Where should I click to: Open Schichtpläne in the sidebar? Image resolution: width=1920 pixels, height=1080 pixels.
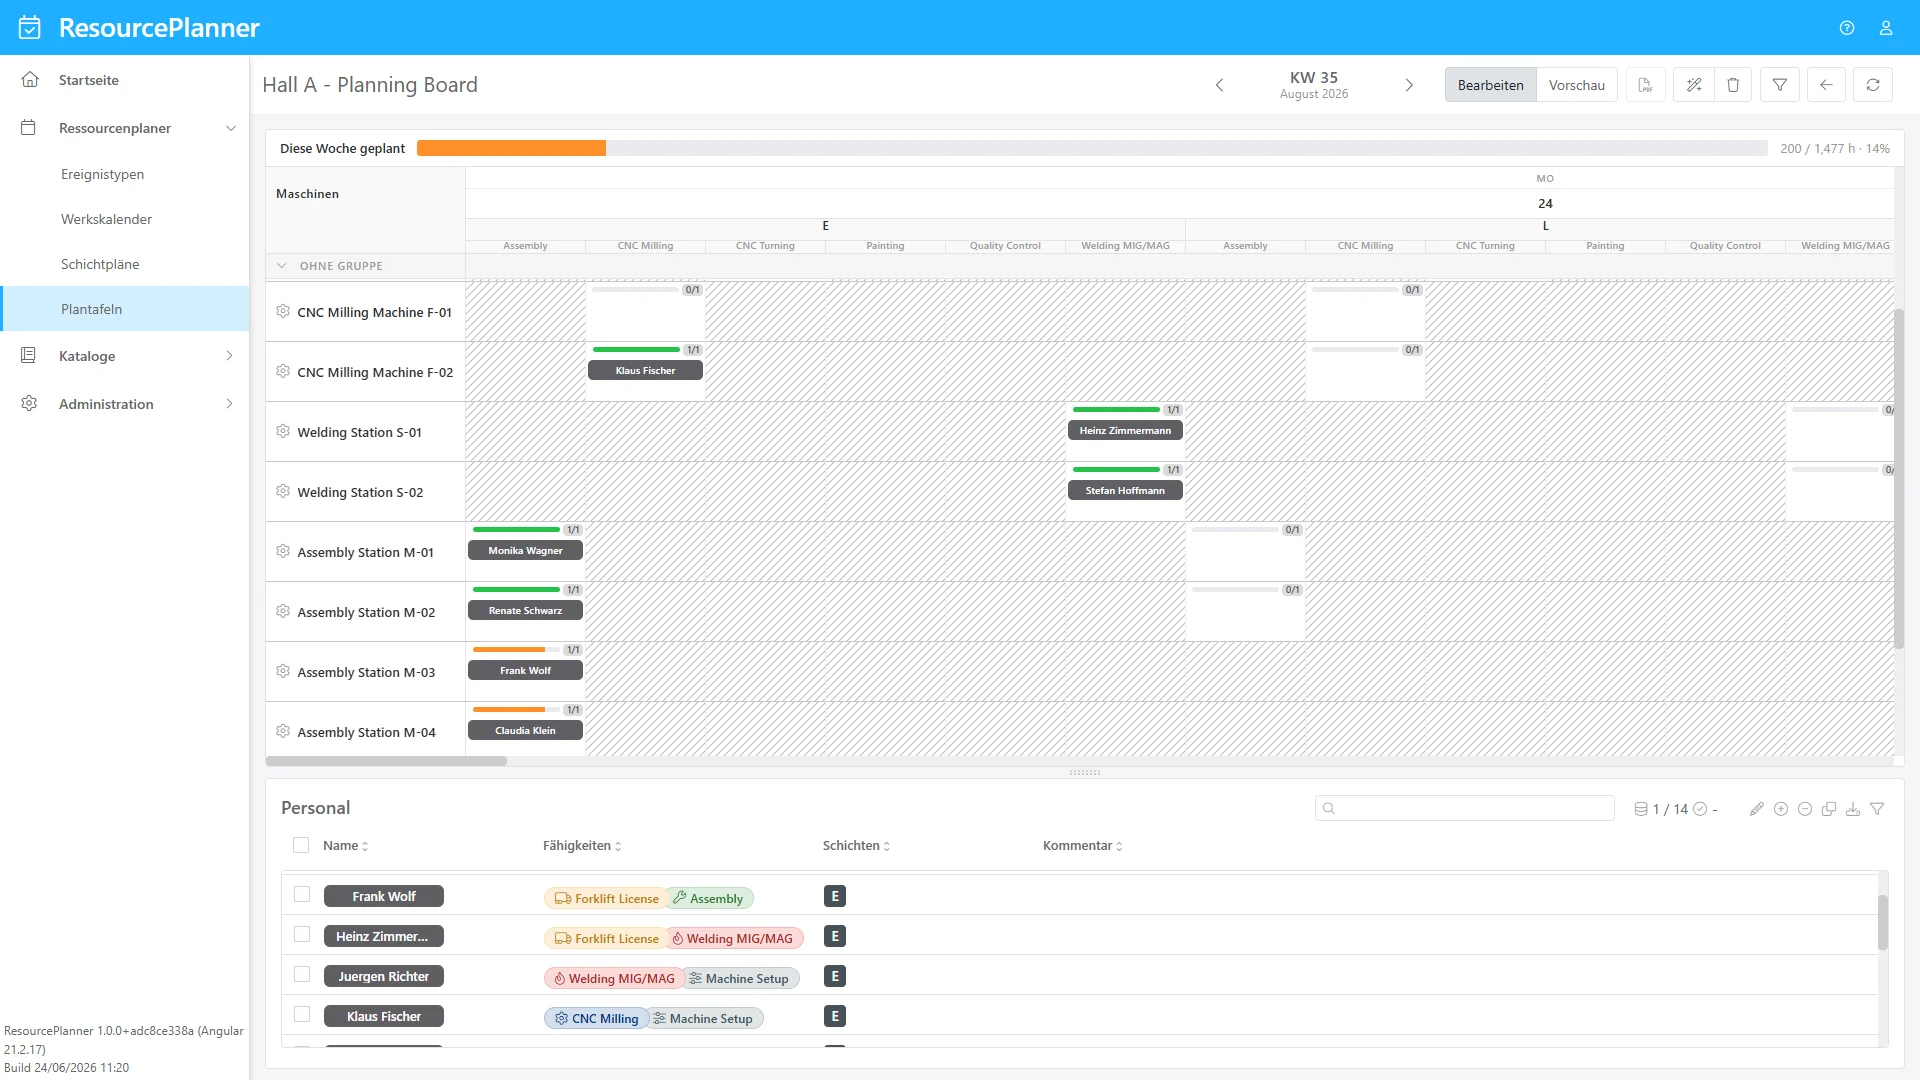(125, 264)
